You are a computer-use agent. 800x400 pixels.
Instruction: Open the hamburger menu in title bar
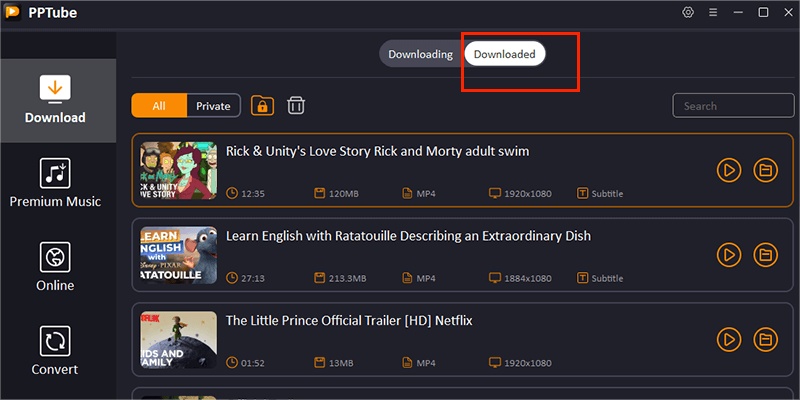(713, 12)
